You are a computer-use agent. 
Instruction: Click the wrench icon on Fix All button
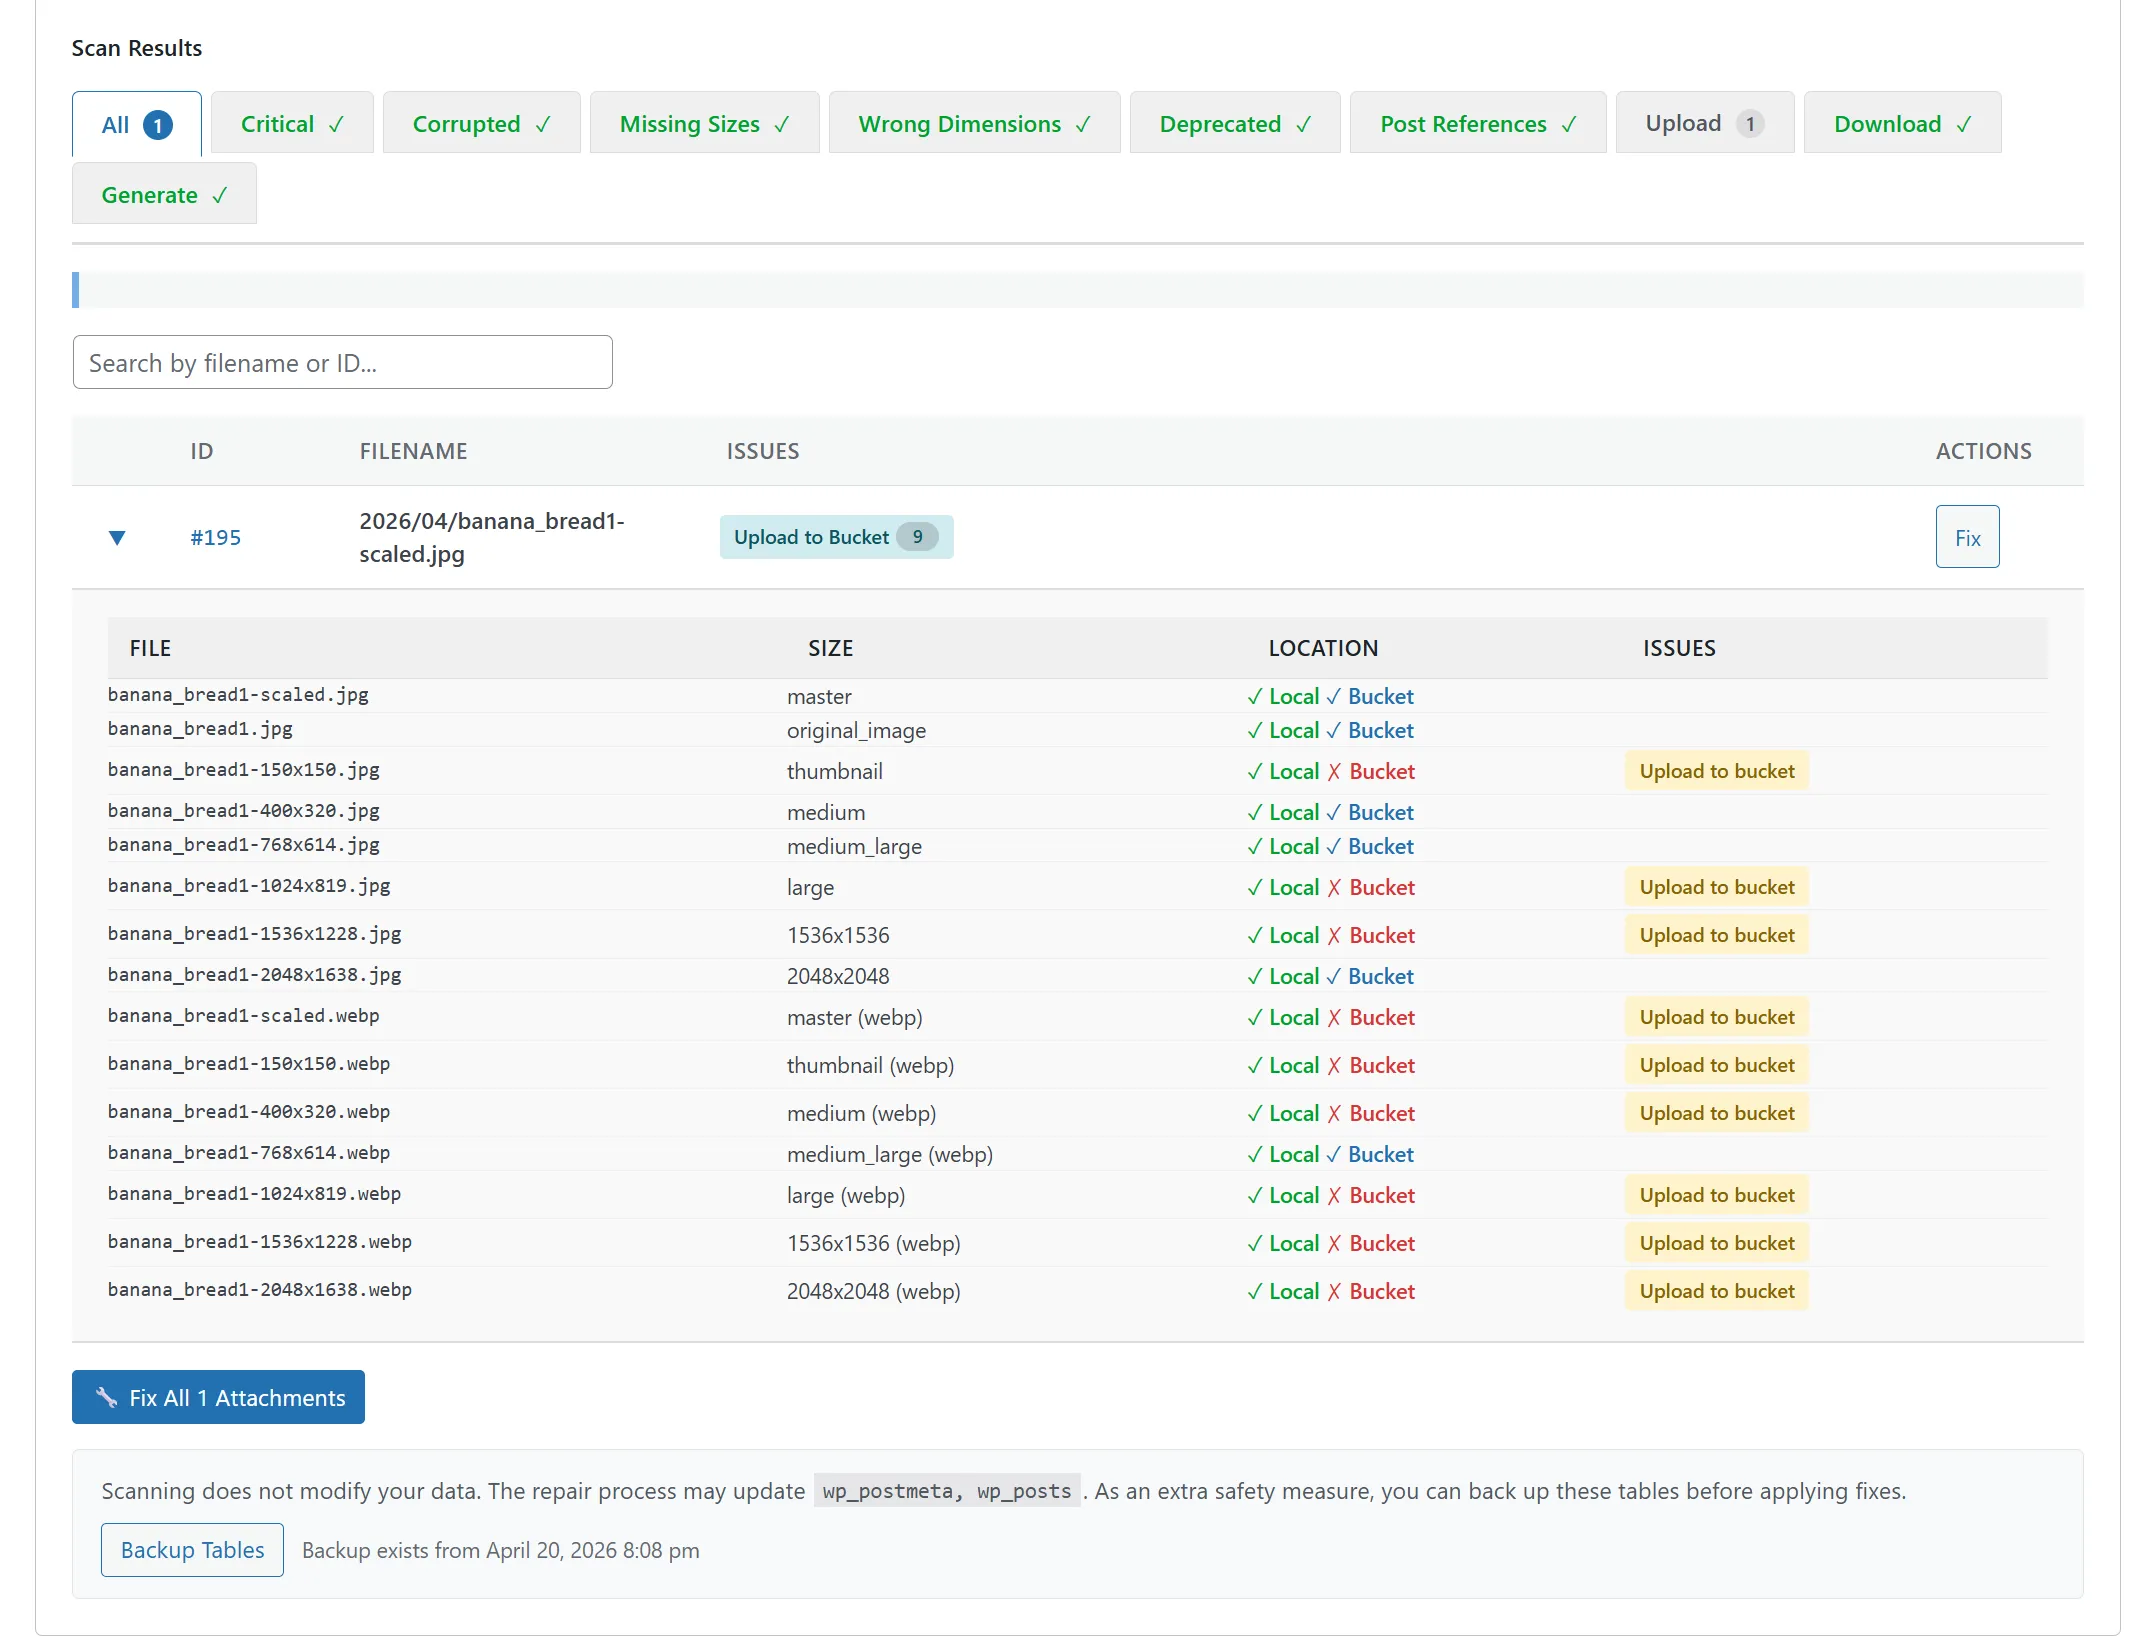(107, 1397)
